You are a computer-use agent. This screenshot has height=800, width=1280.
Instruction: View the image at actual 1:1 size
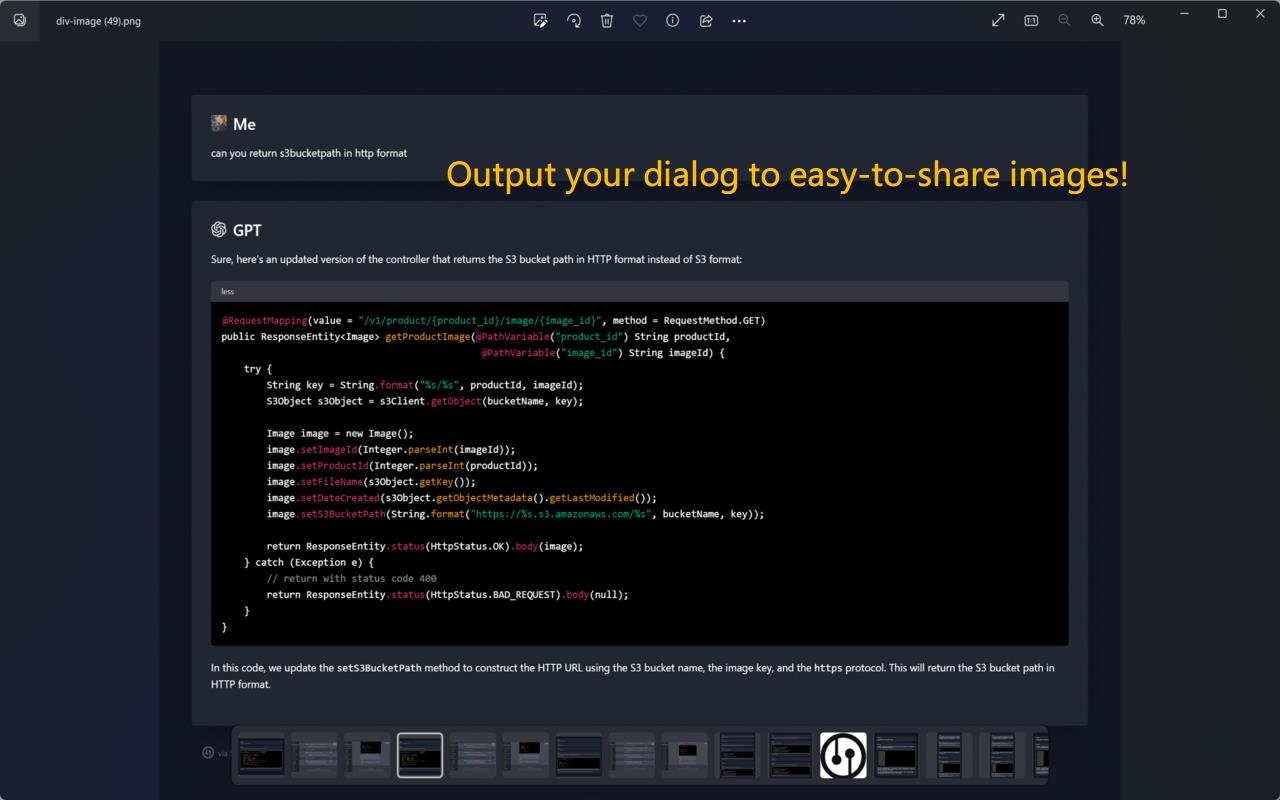[x=1031, y=20]
